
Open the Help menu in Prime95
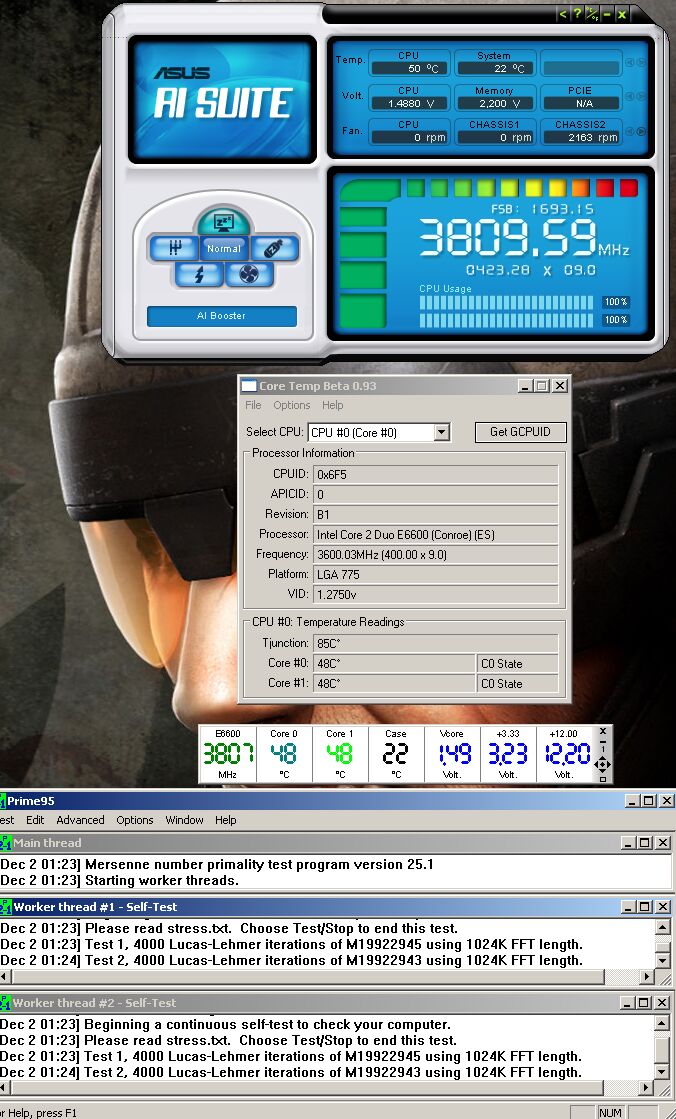(x=226, y=820)
